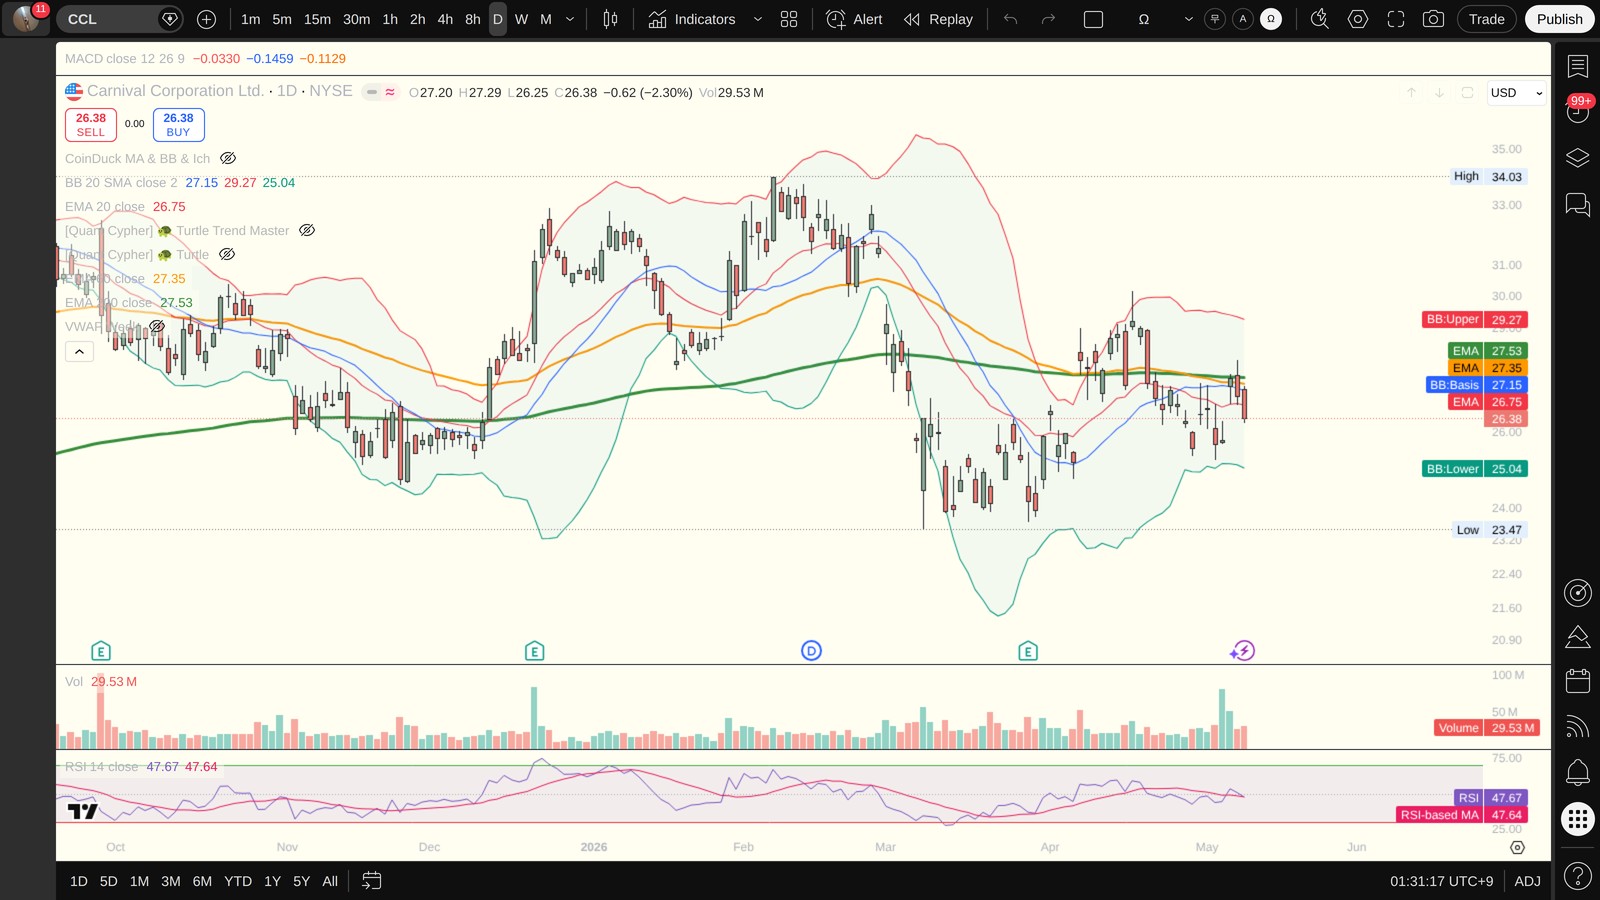Add symbol with plus circle icon
Image resolution: width=1600 pixels, height=900 pixels.
(206, 19)
